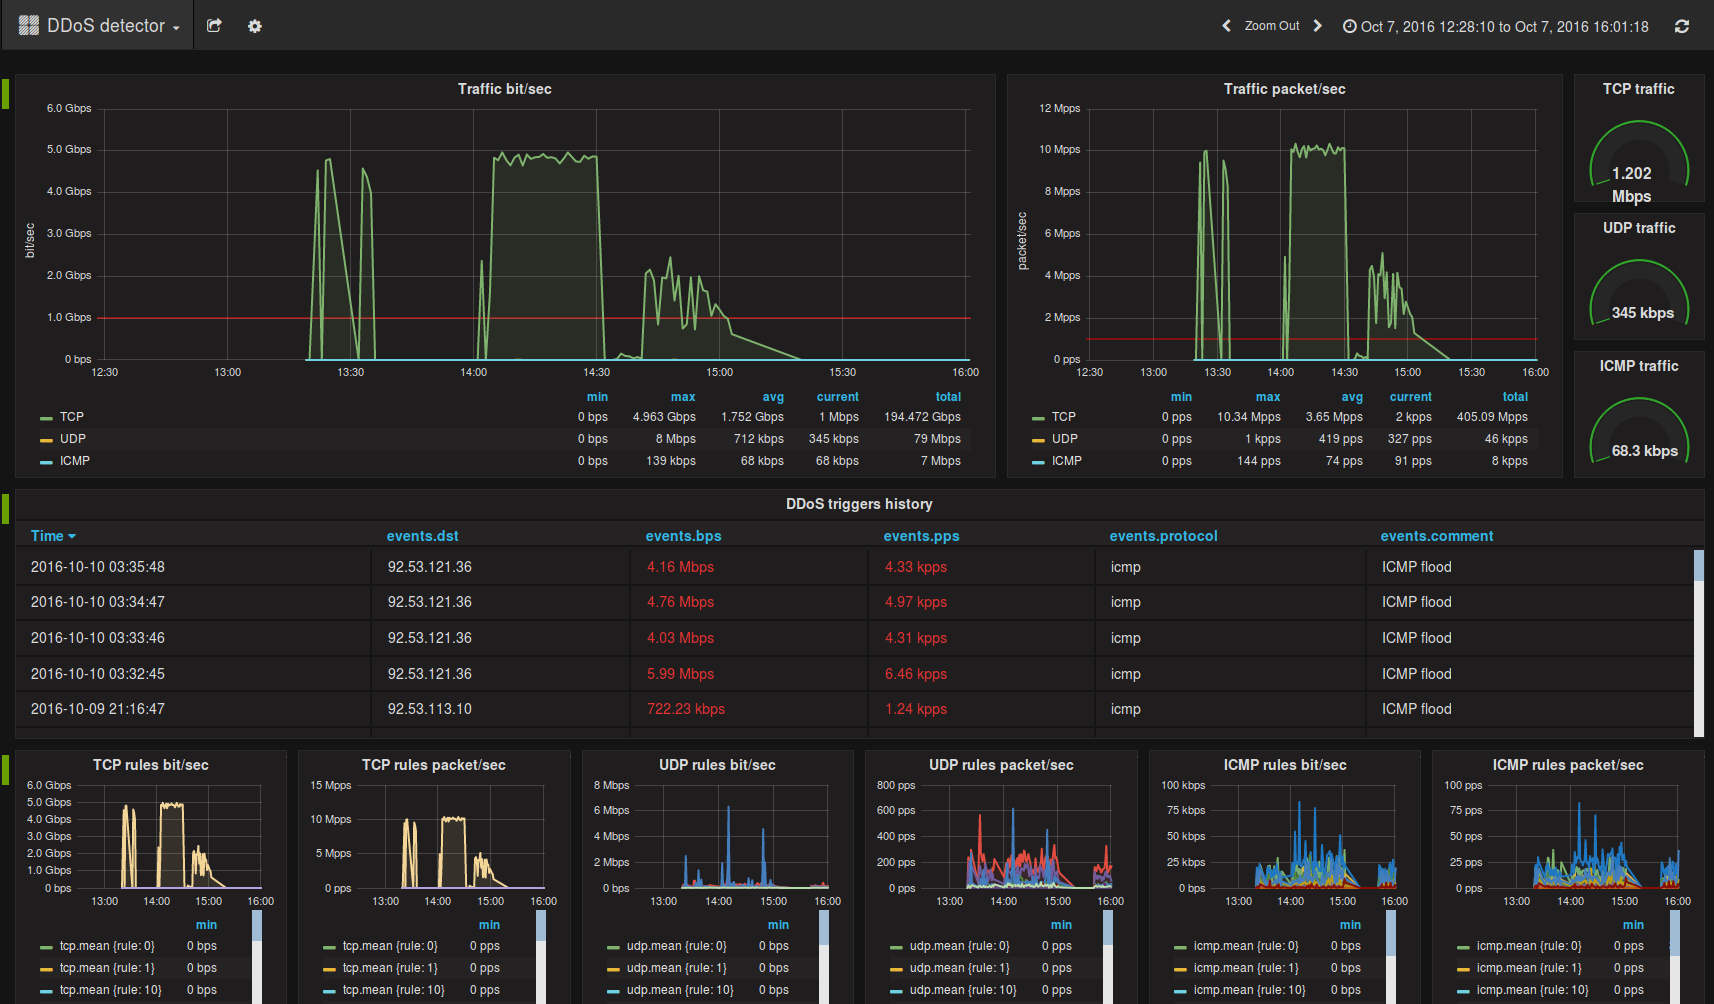The height and width of the screenshot is (1004, 1714).
Task: Click UDP color swatch in packet/sec legend
Action: coord(1038,440)
